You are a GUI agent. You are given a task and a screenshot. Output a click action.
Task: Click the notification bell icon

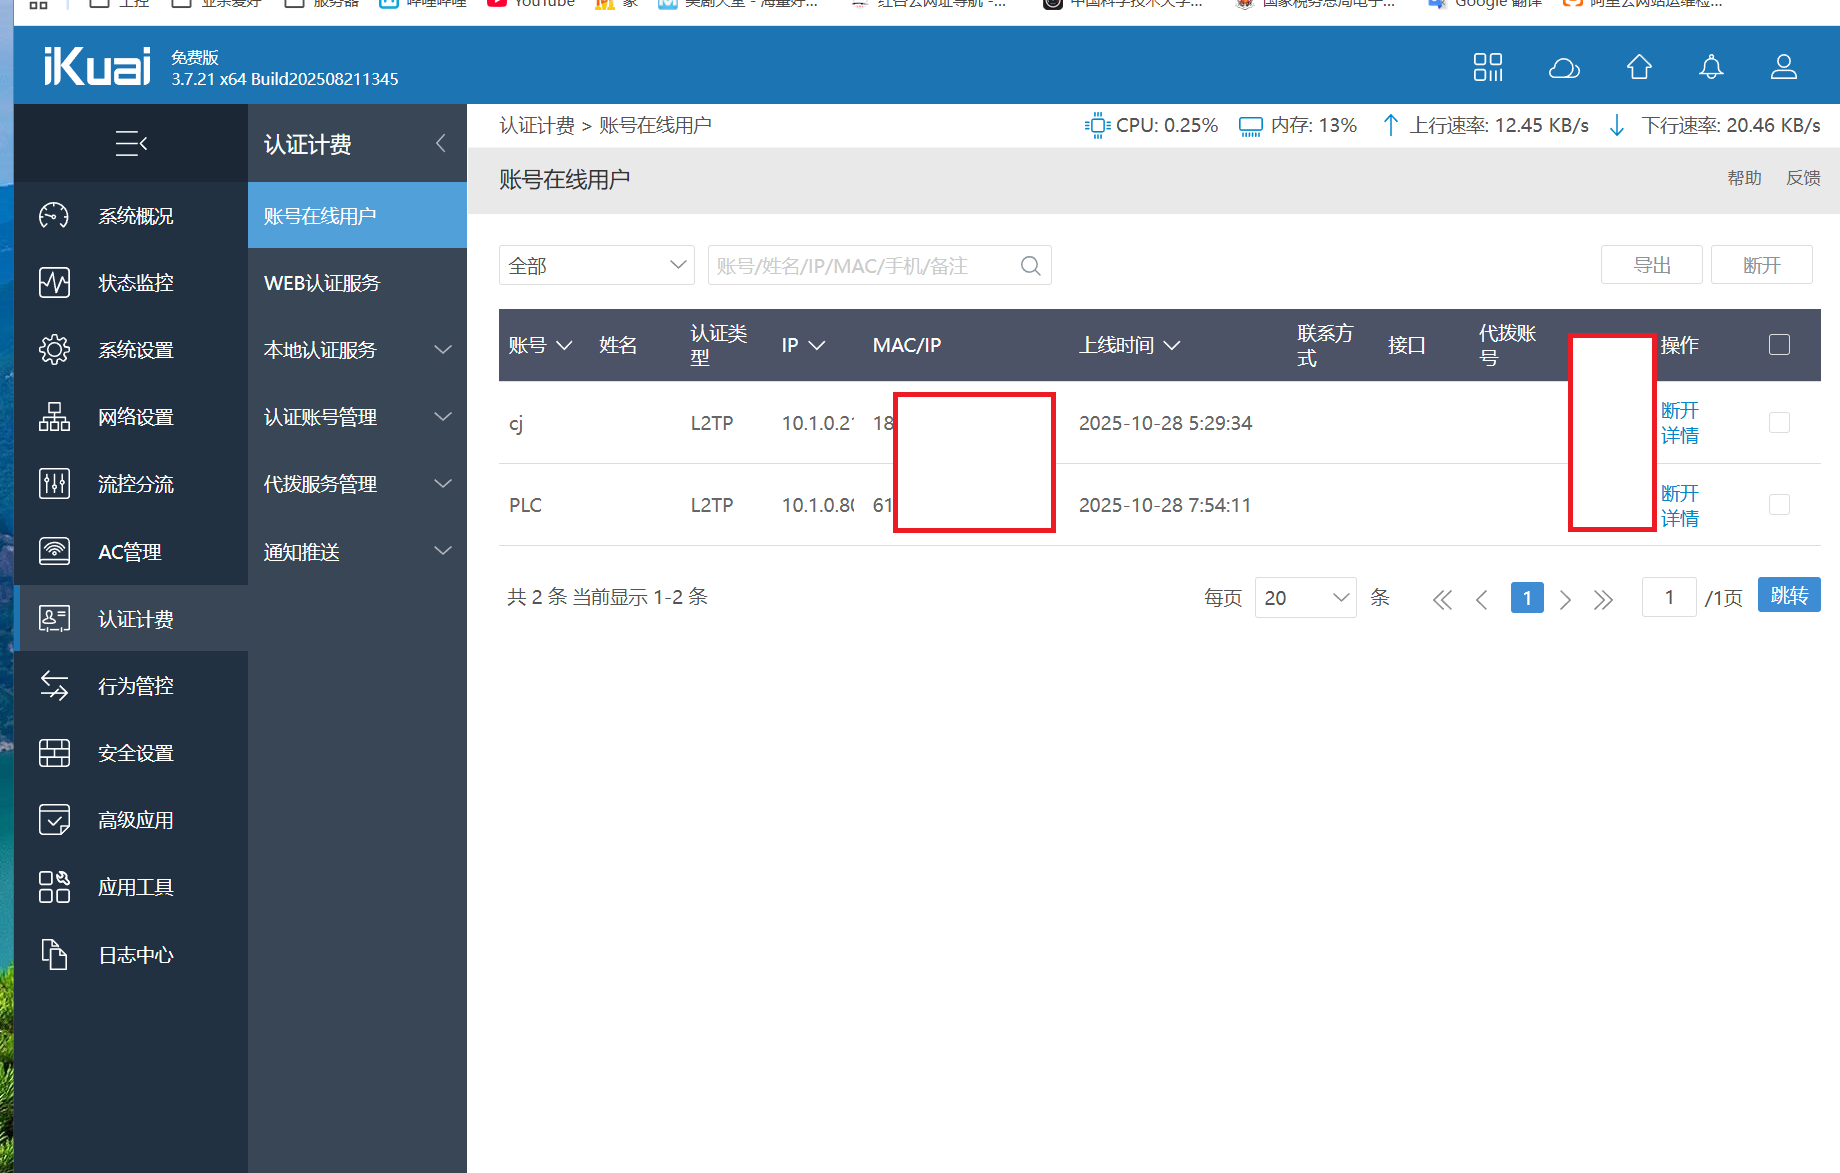point(1711,67)
